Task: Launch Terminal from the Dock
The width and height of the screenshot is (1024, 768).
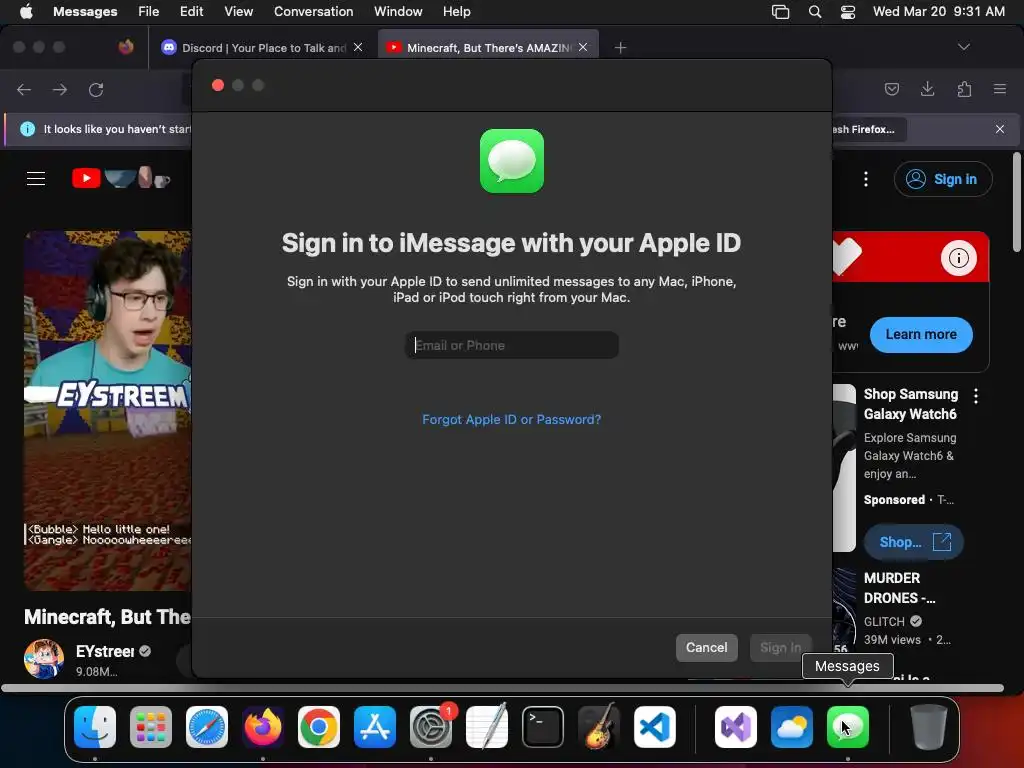Action: pyautogui.click(x=543, y=727)
